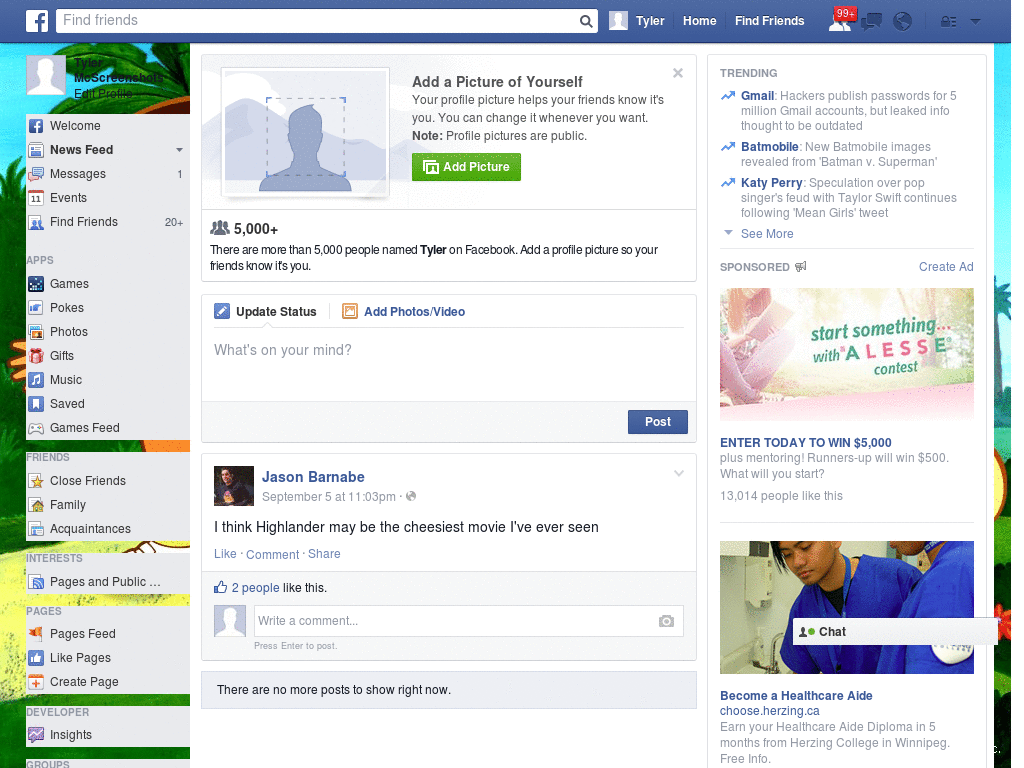Open friend requests icon with 99+ badge

pos(840,21)
